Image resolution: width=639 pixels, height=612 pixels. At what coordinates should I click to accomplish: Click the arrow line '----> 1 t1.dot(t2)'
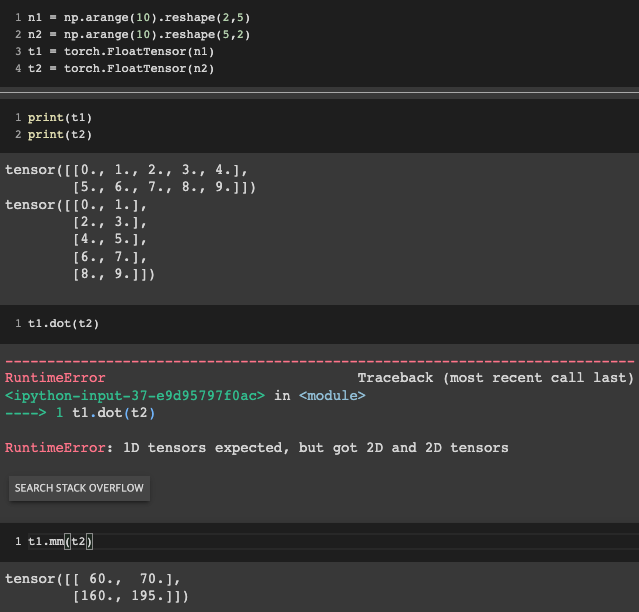tap(80, 413)
